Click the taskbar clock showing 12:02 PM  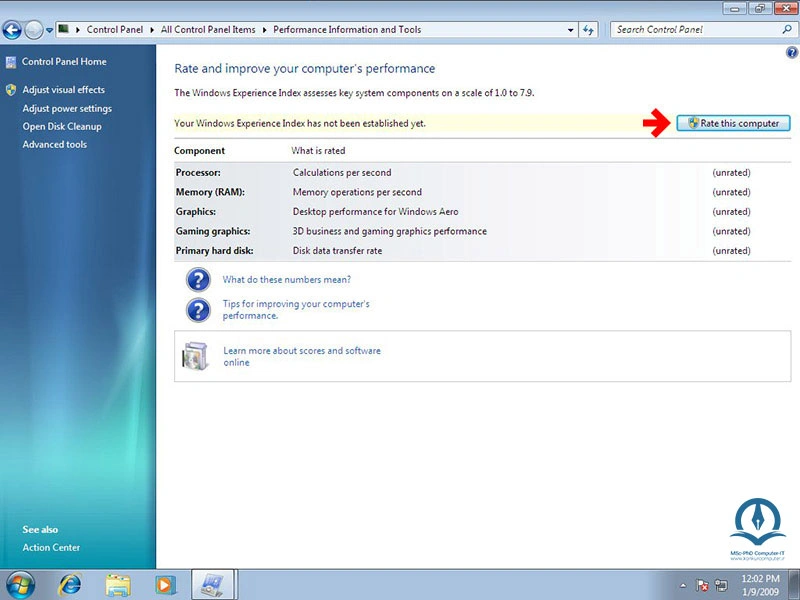tap(760, 585)
